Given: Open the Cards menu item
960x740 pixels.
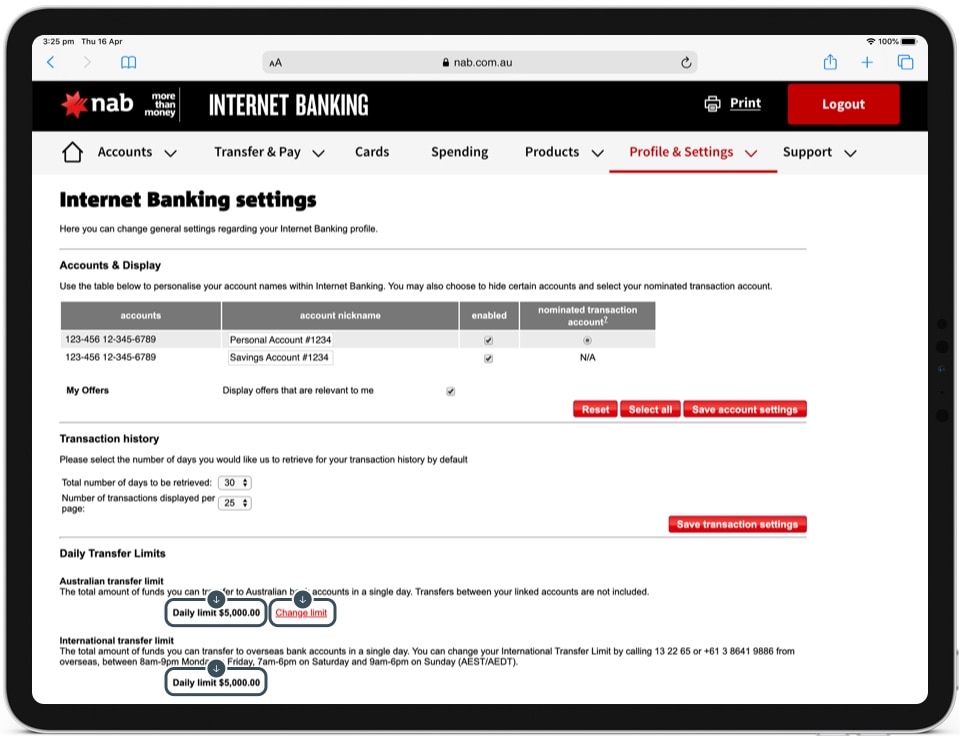Looking at the screenshot, I should [372, 152].
